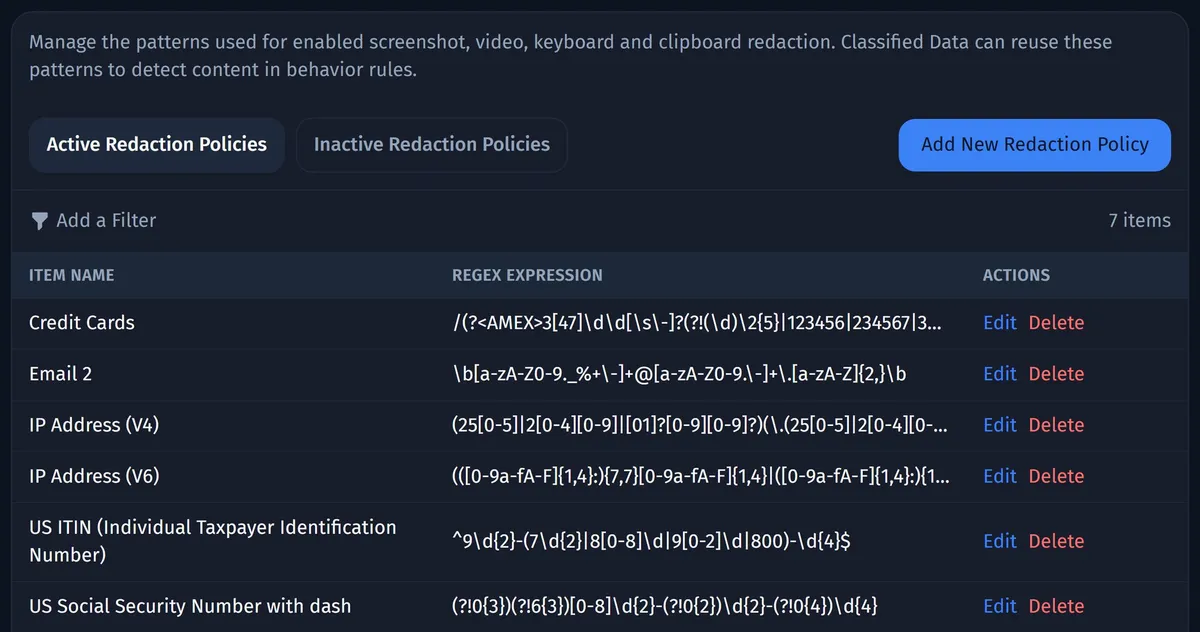Click the REGEX EXPRESSION column header
The height and width of the screenshot is (632, 1200).
coord(527,275)
